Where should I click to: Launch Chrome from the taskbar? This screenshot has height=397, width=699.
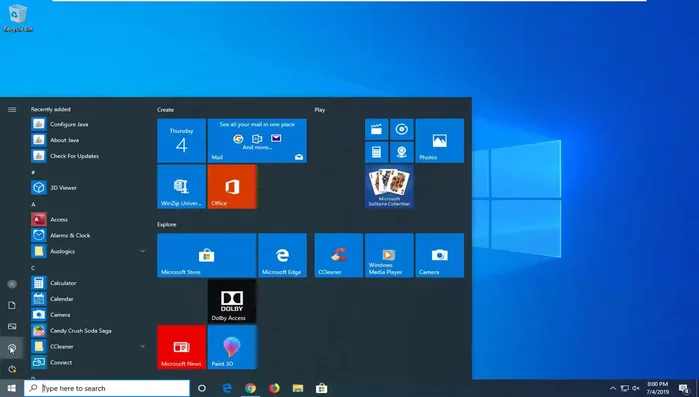tap(251, 389)
